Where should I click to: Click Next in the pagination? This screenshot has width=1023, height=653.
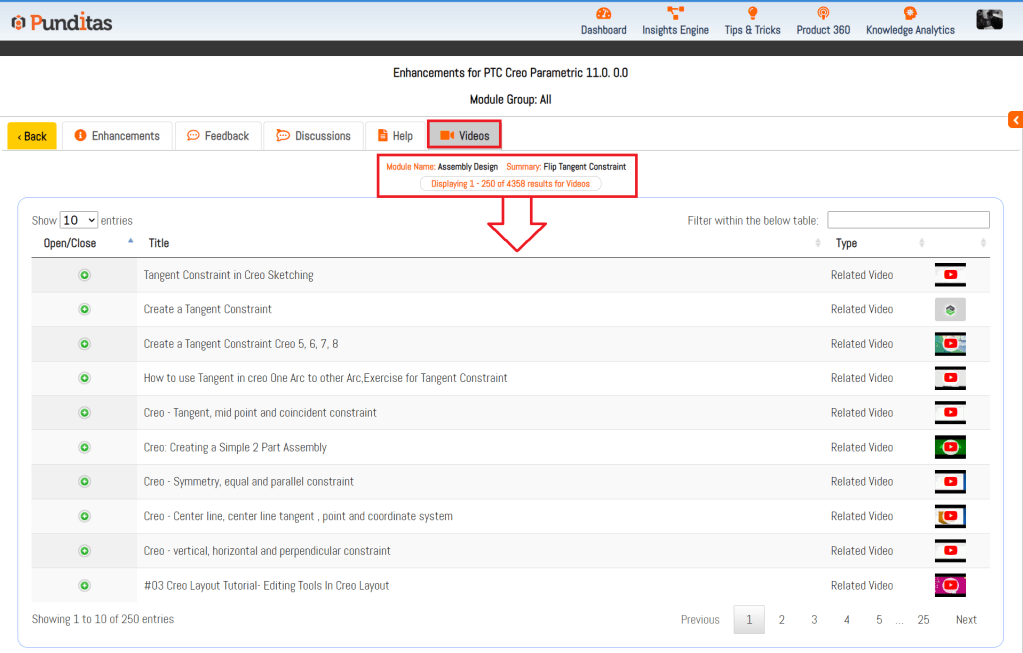pos(965,620)
